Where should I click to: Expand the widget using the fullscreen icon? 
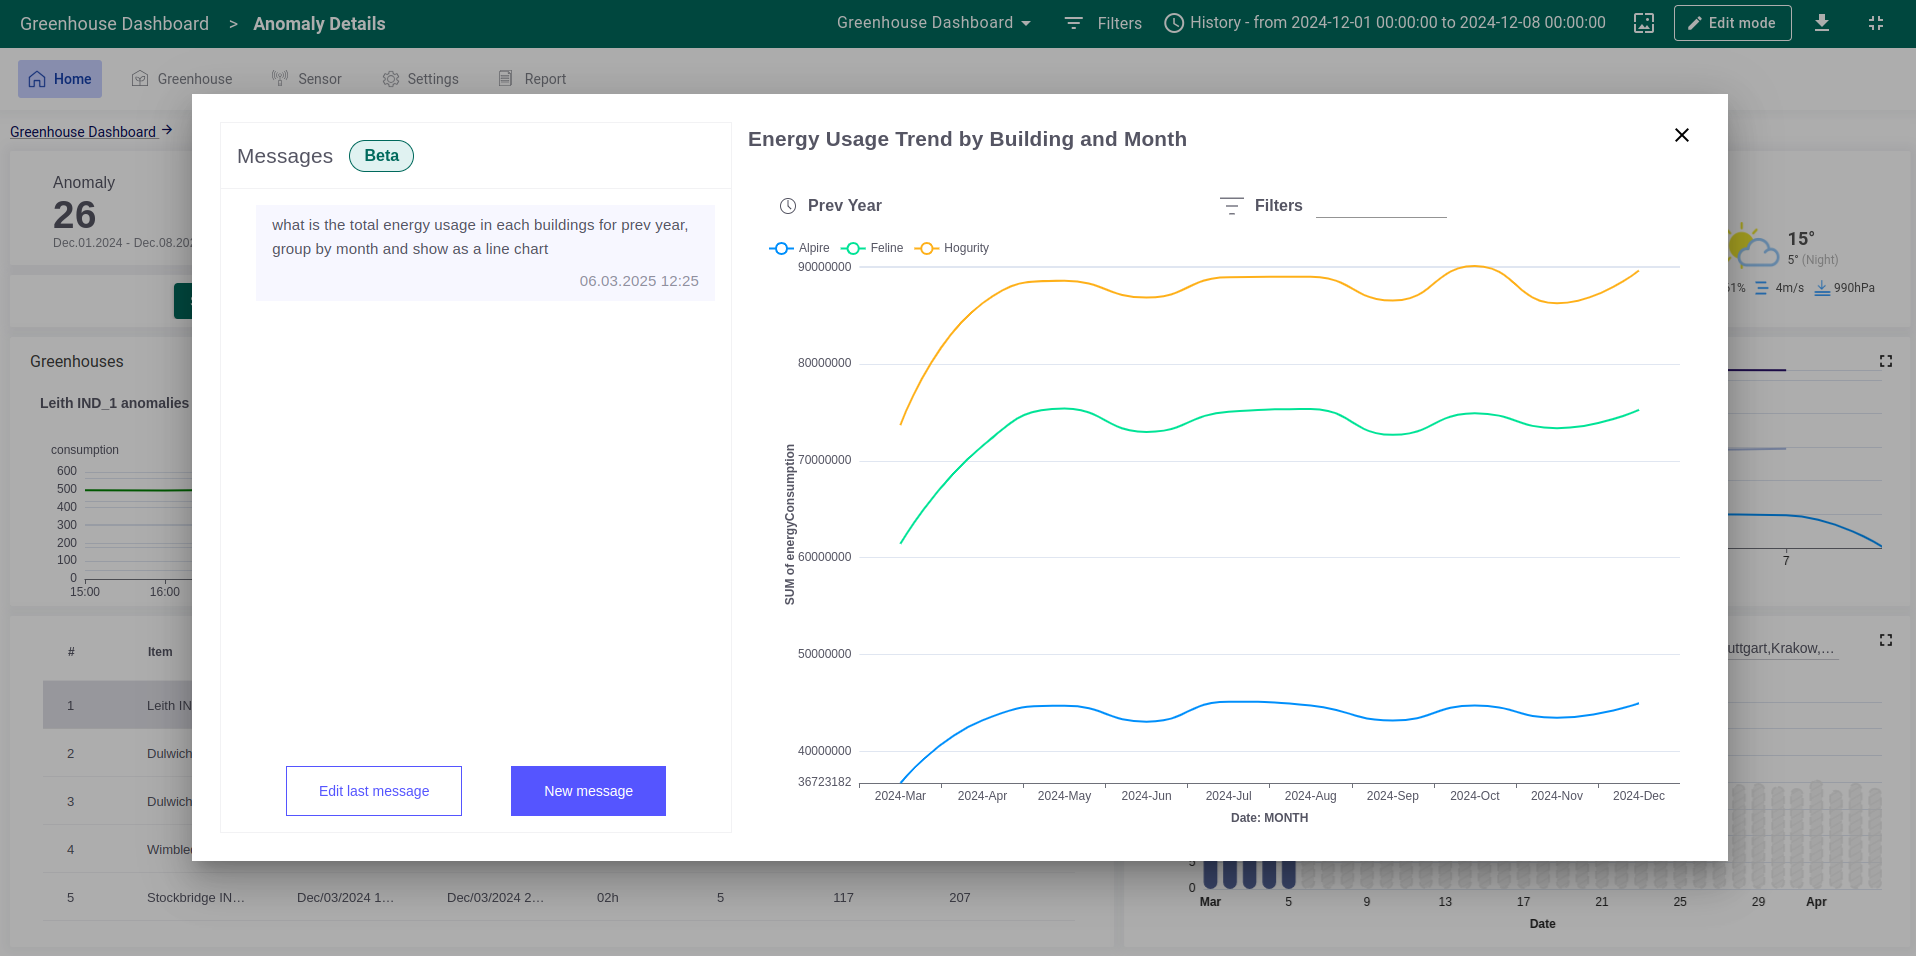click(1885, 361)
